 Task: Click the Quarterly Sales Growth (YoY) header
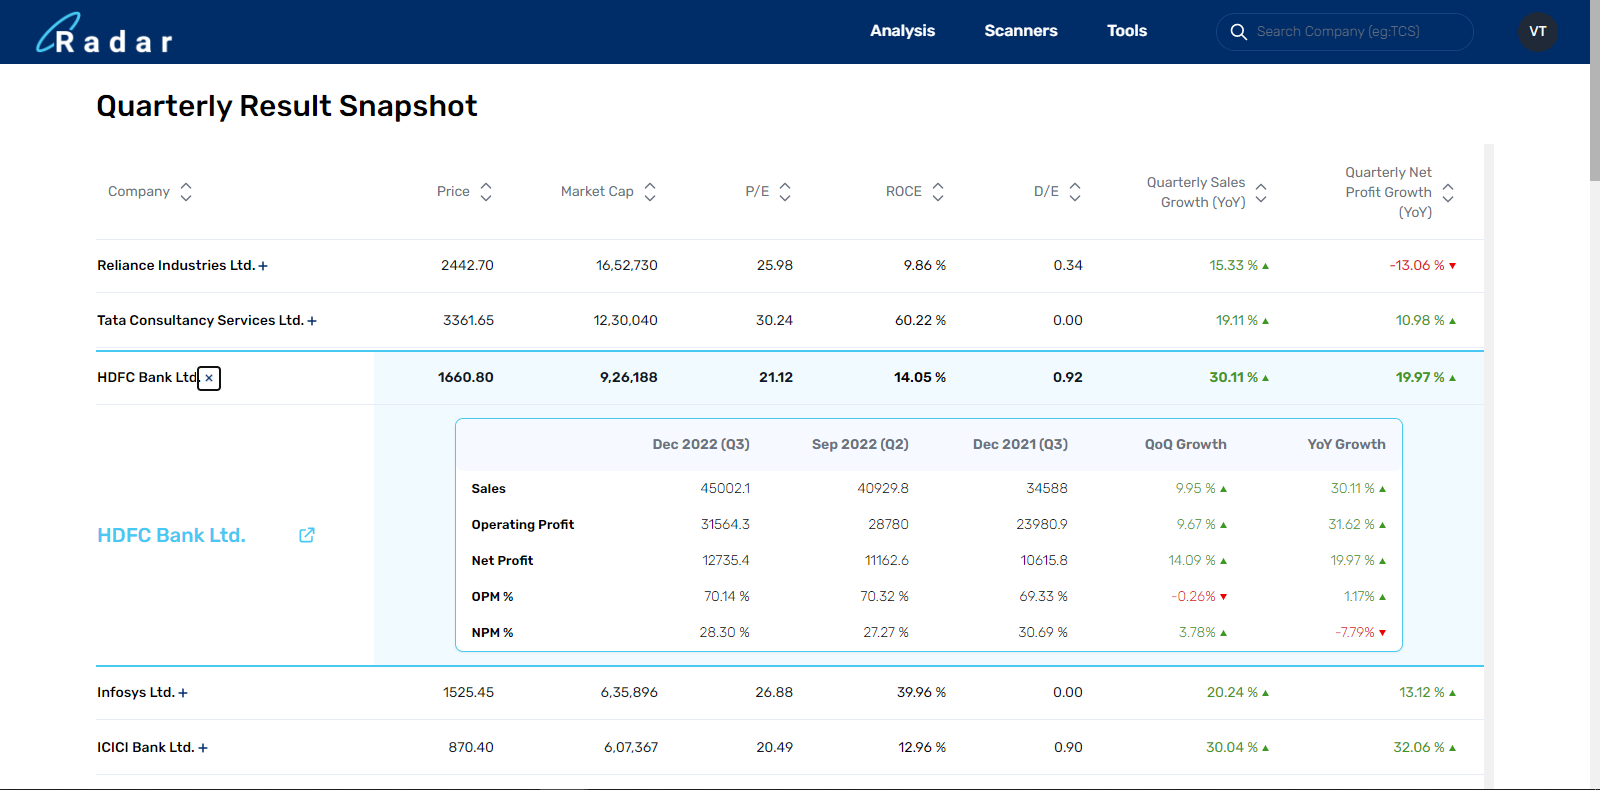coord(1196,192)
